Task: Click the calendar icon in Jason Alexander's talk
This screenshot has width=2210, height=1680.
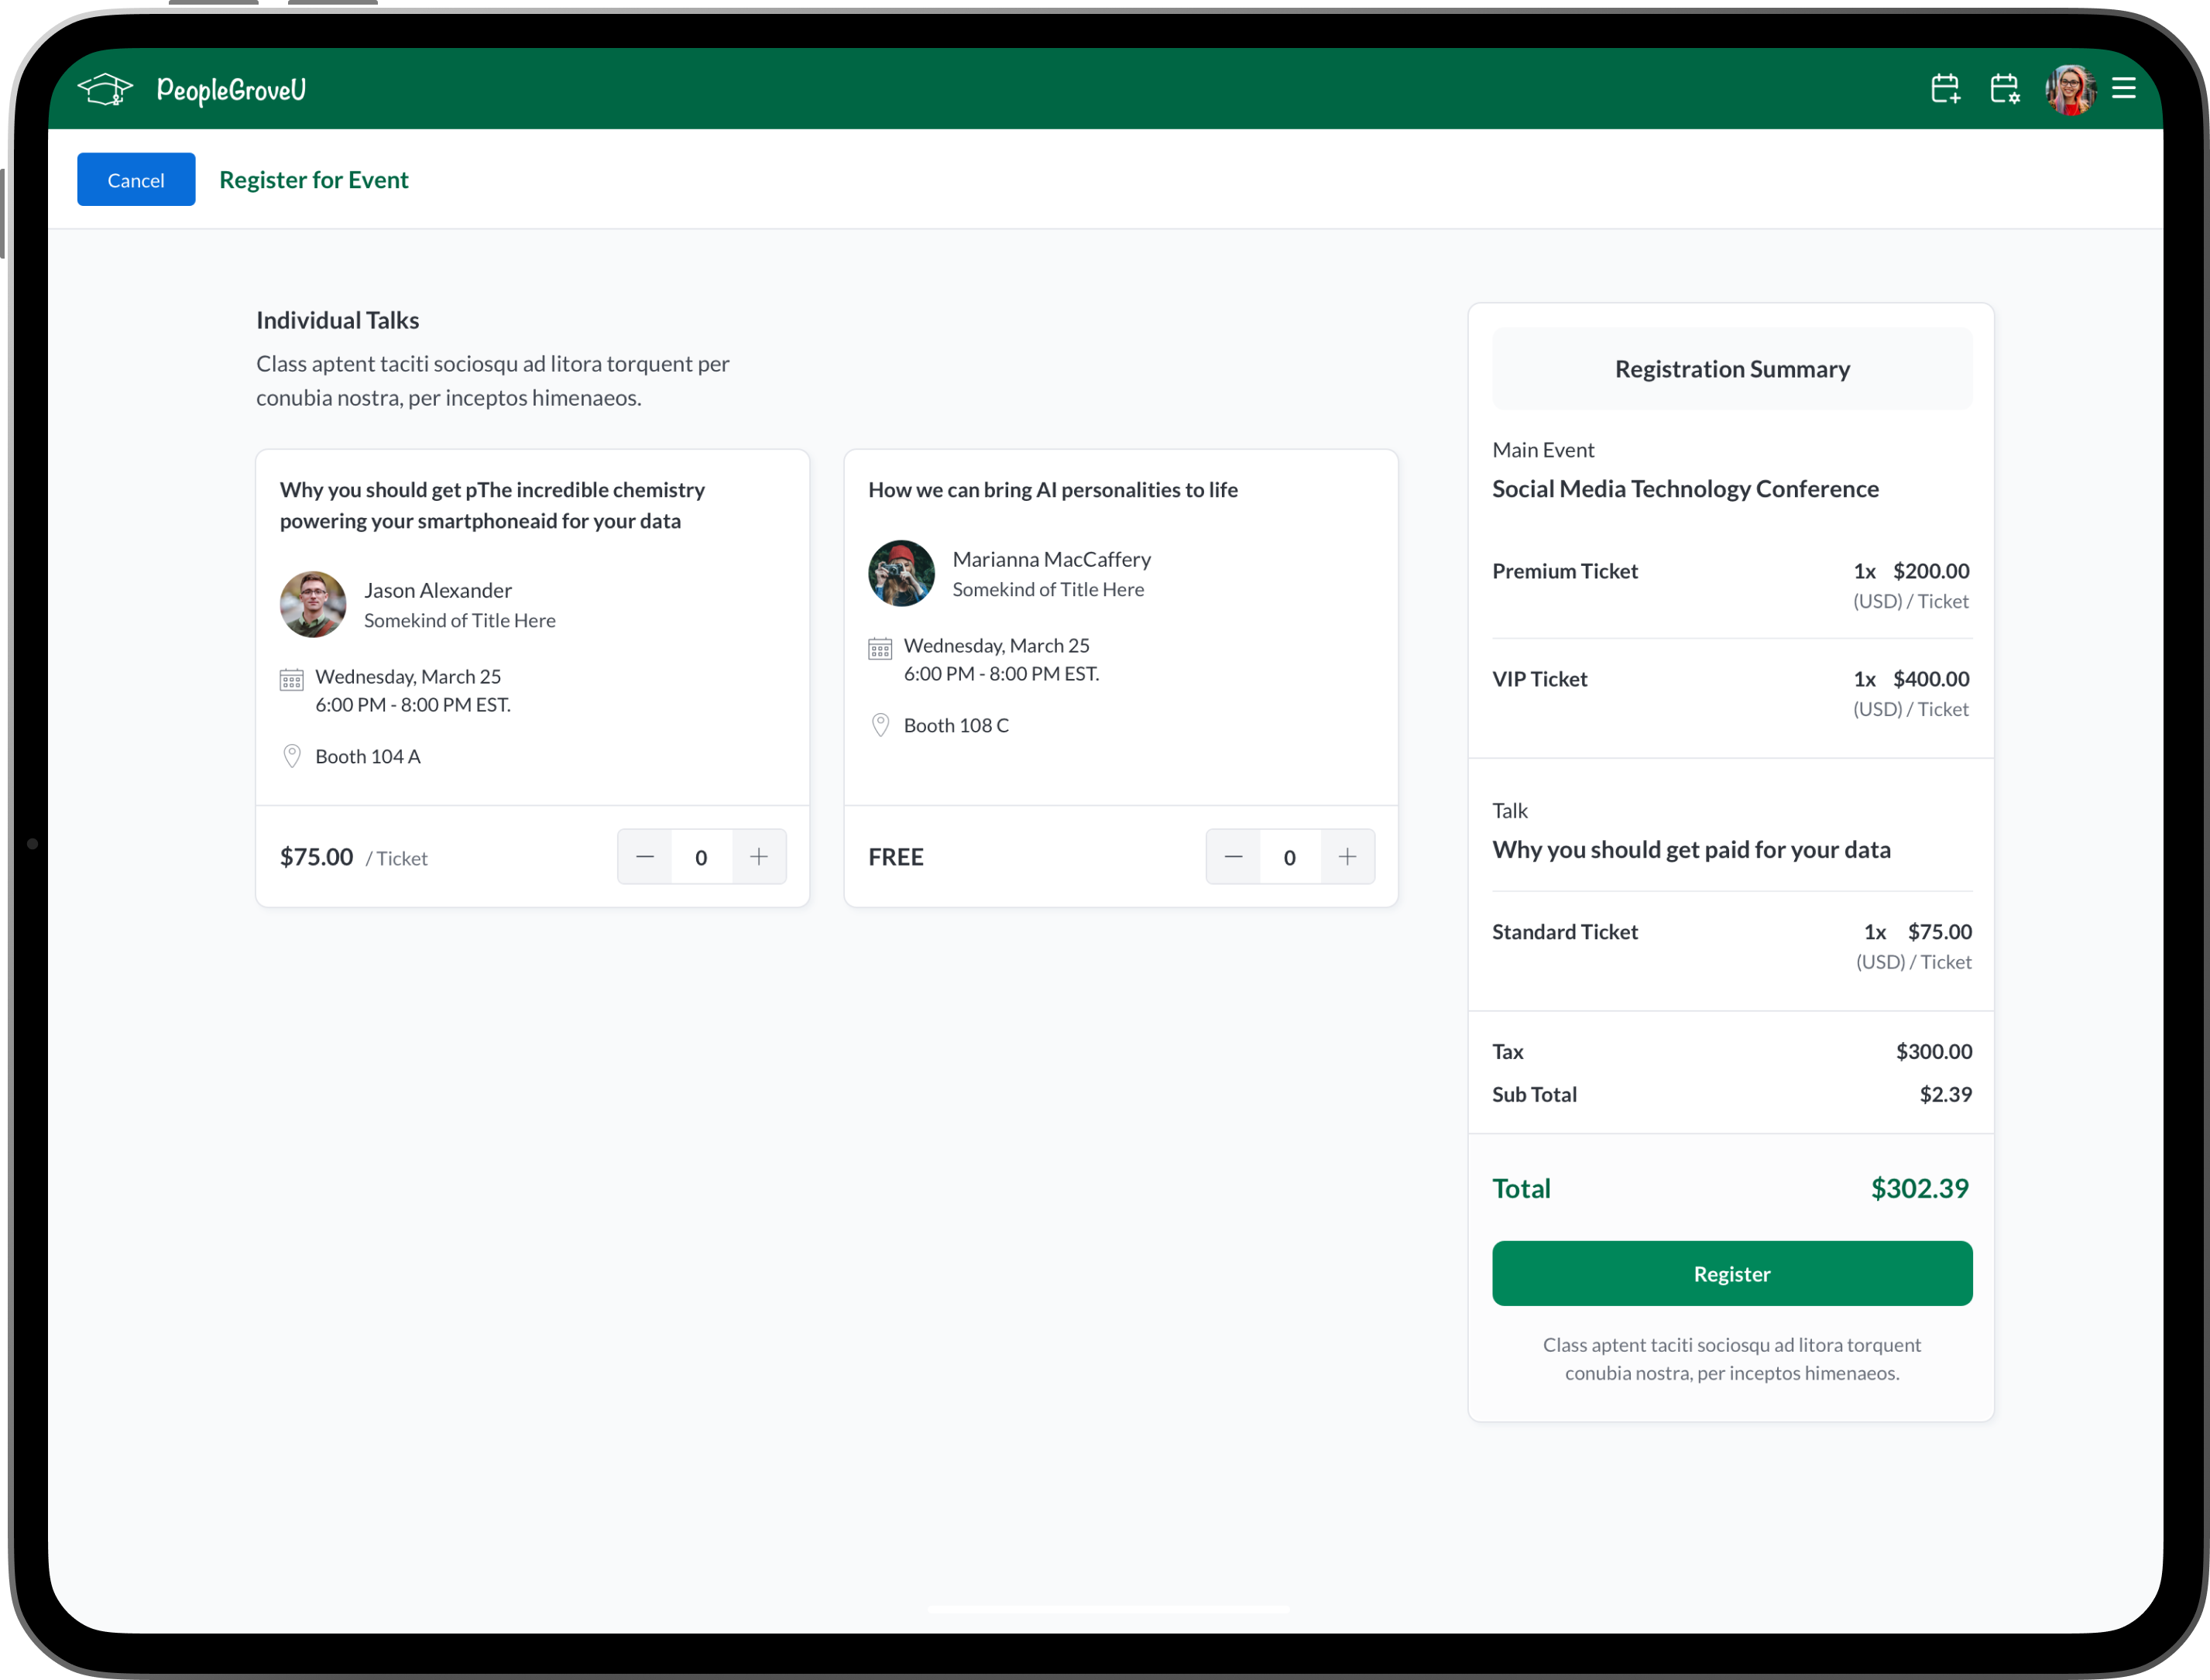Action: (291, 680)
